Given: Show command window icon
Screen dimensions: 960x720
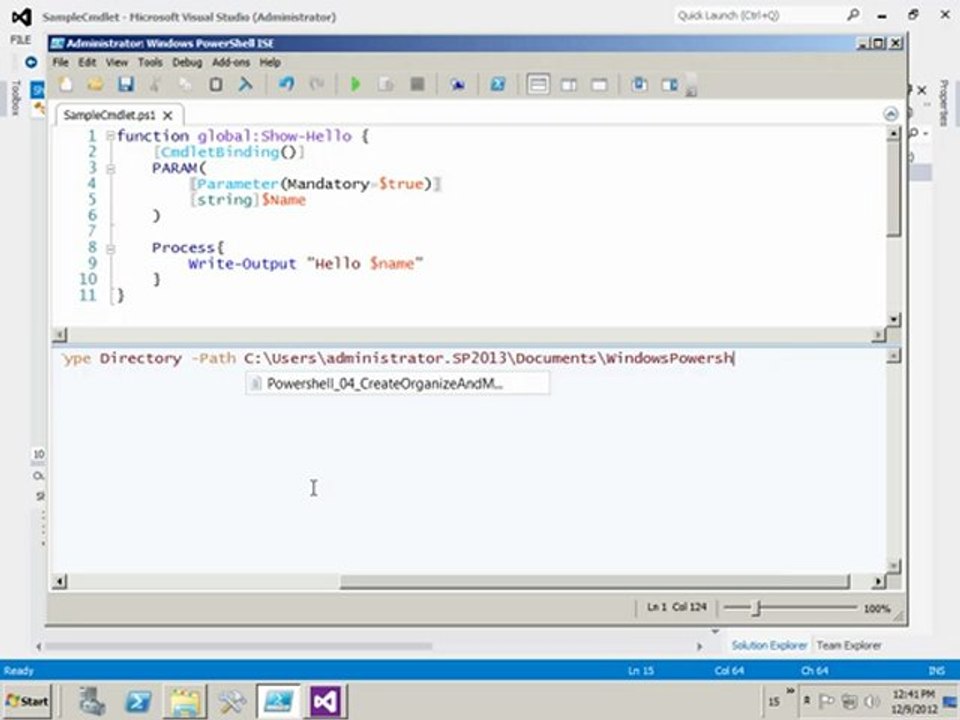Looking at the screenshot, I should pos(639,84).
